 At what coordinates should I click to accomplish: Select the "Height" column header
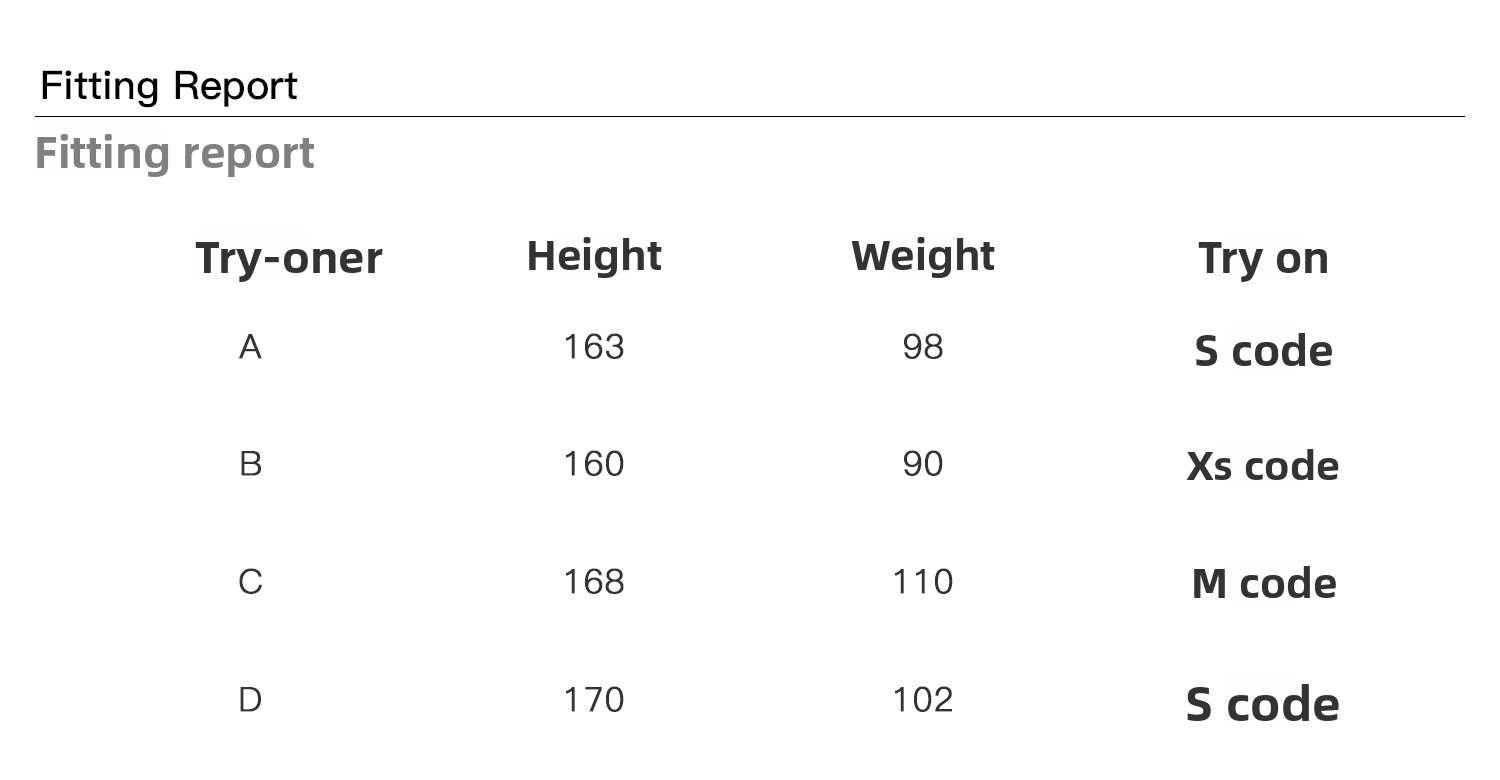(594, 256)
